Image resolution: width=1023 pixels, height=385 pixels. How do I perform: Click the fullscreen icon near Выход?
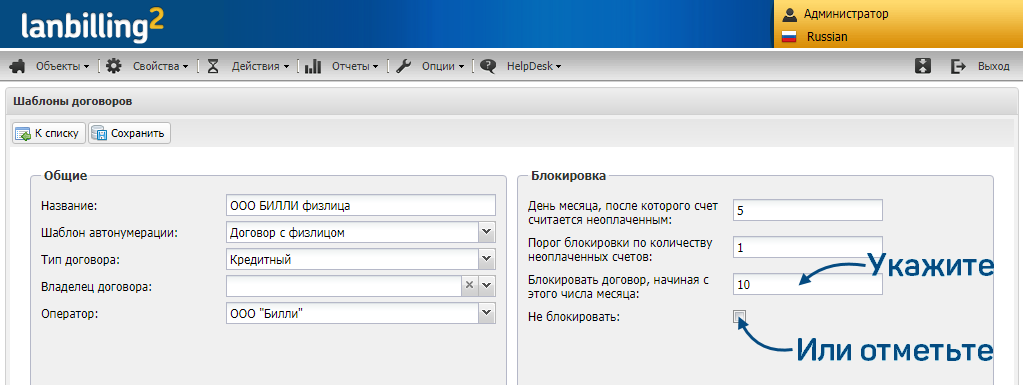pyautogui.click(x=923, y=66)
